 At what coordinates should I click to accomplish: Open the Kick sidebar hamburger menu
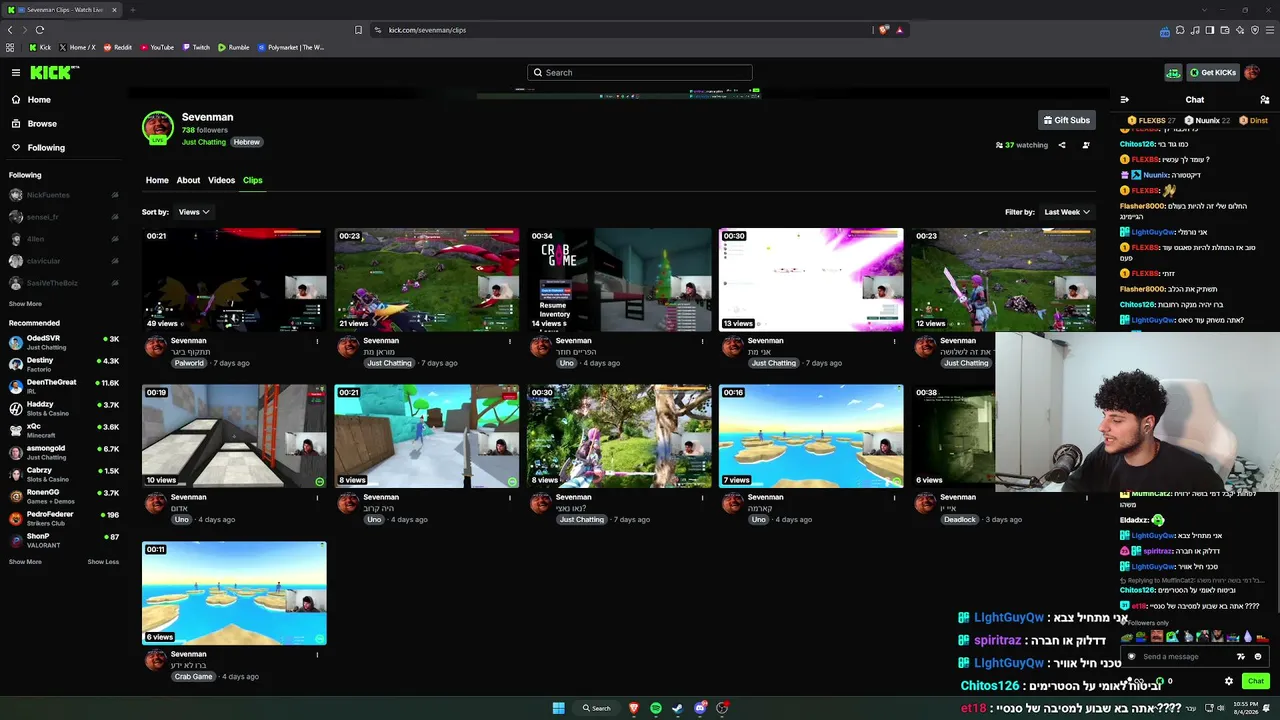point(16,72)
